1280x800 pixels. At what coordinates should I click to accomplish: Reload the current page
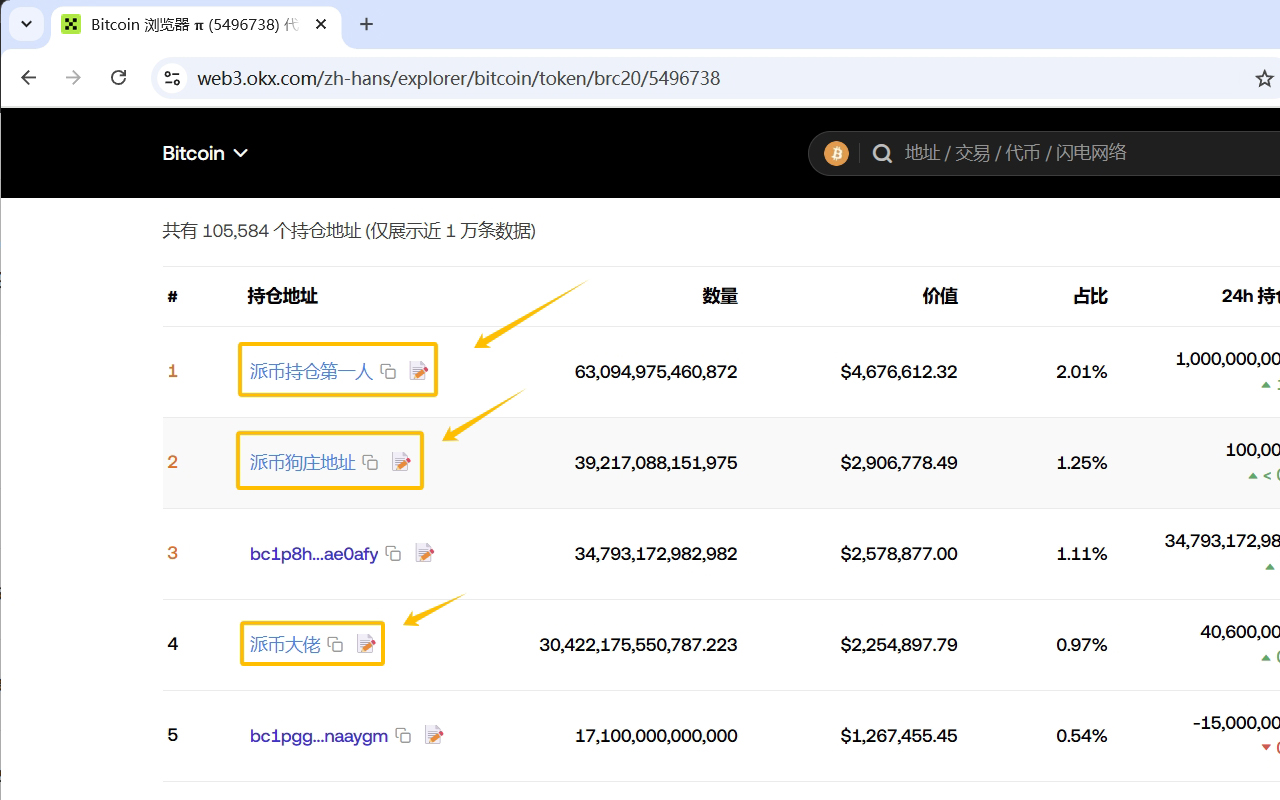(118, 78)
